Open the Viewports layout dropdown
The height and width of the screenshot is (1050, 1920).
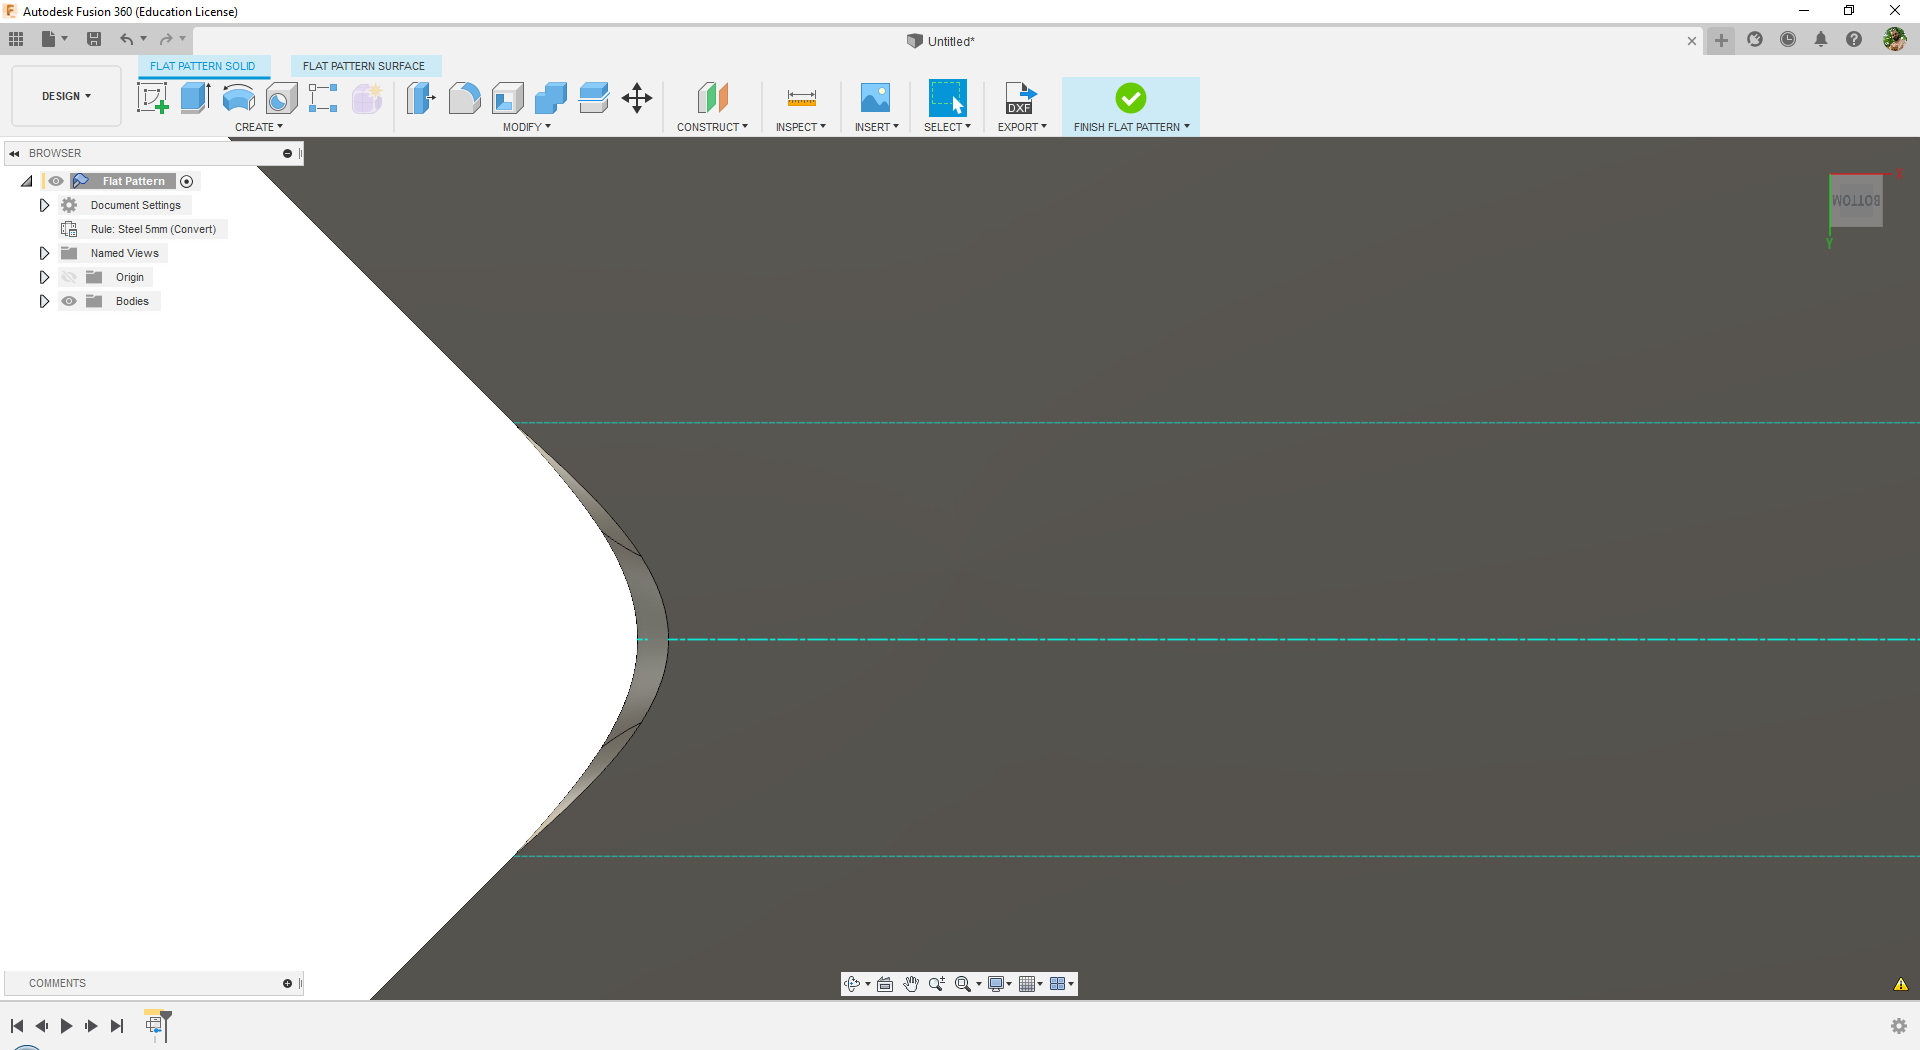pyautogui.click(x=1062, y=984)
